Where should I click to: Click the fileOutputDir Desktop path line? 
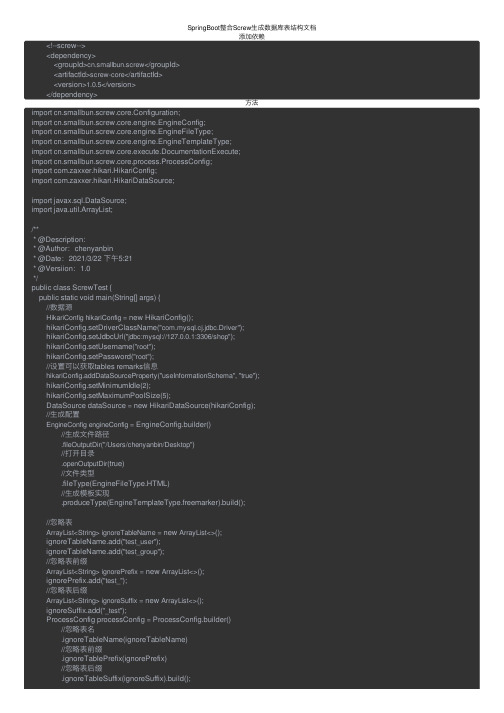click(128, 444)
